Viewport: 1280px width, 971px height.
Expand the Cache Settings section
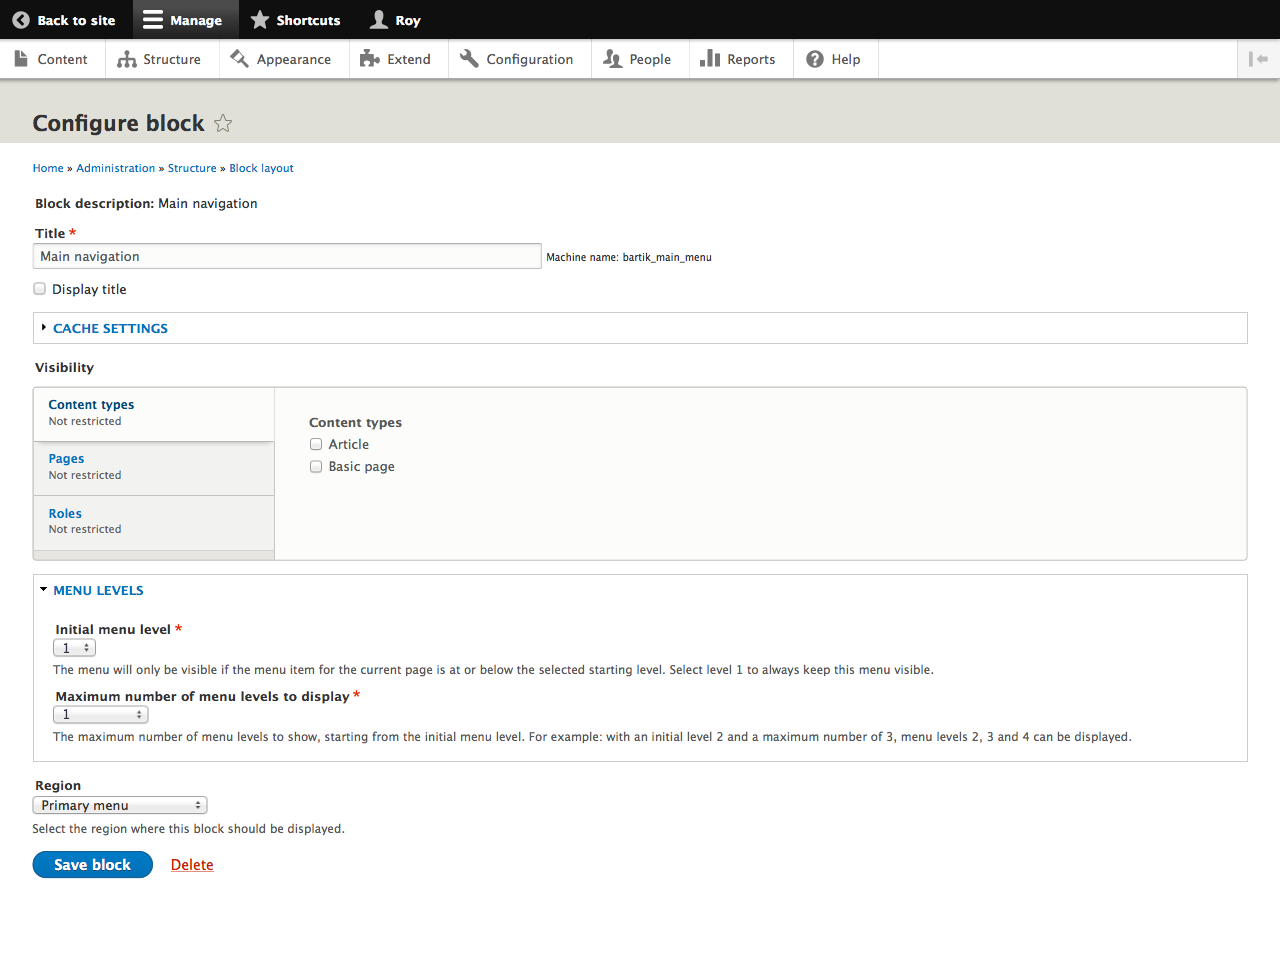click(x=110, y=328)
